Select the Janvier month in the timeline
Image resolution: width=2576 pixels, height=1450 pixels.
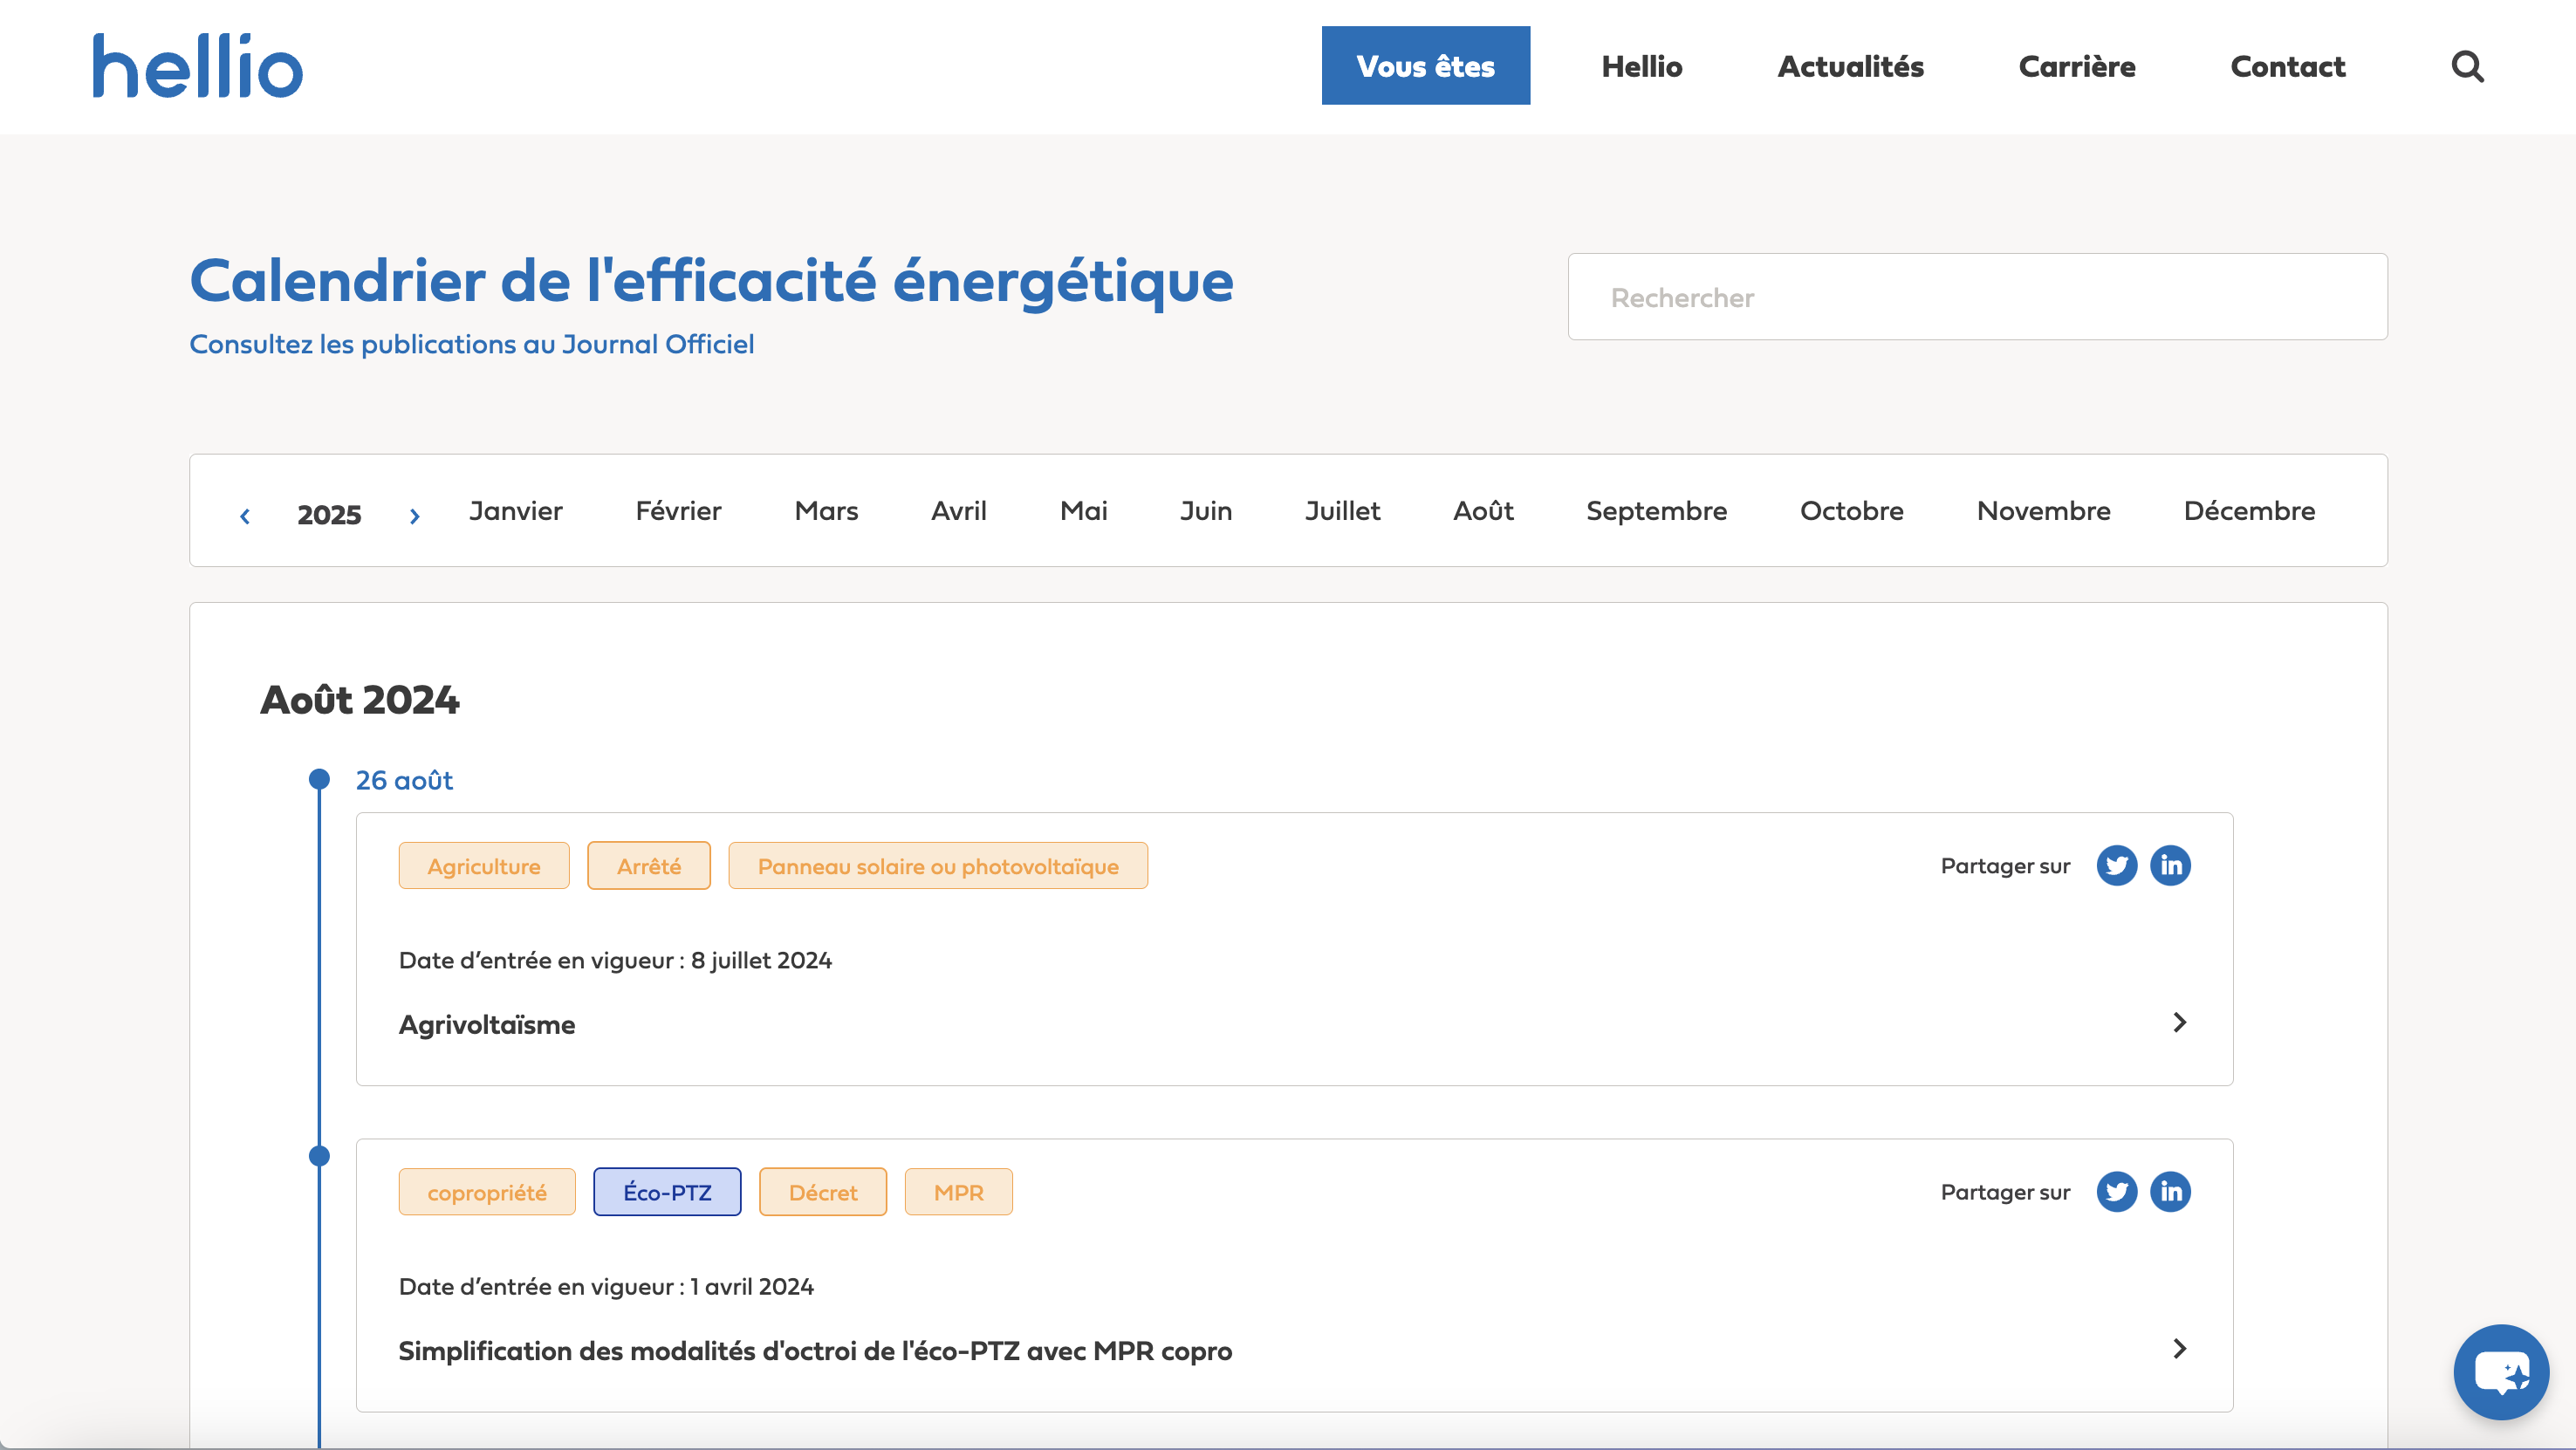tap(514, 510)
